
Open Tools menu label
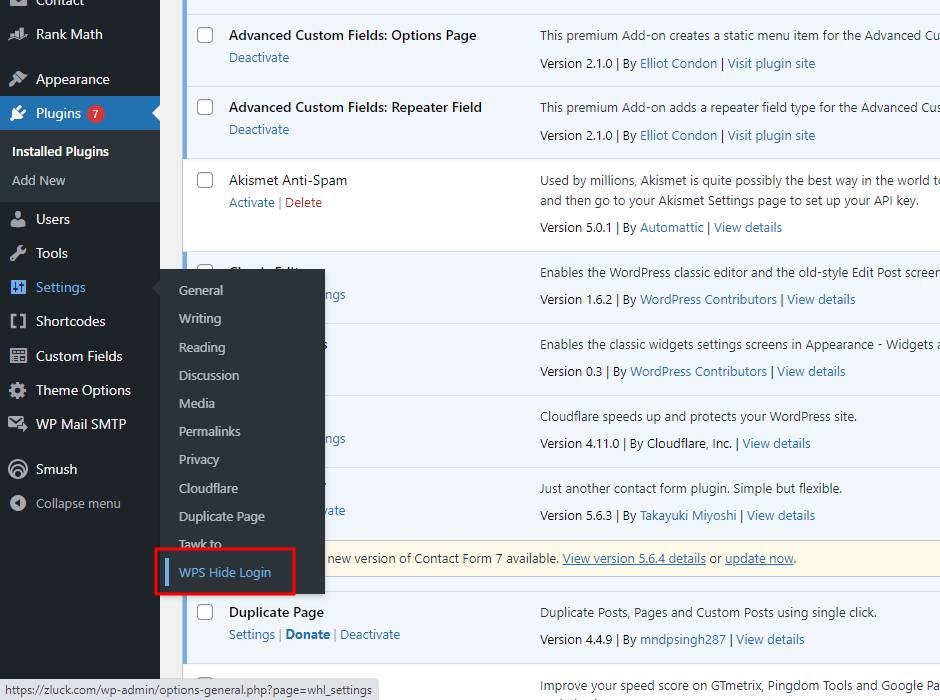tap(52, 253)
